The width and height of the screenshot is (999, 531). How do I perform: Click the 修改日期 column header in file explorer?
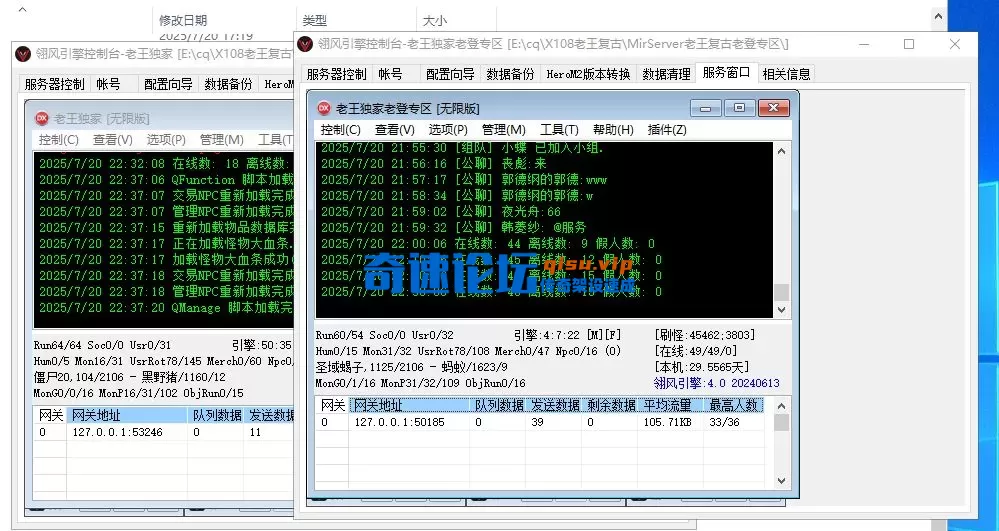pyautogui.click(x=183, y=20)
